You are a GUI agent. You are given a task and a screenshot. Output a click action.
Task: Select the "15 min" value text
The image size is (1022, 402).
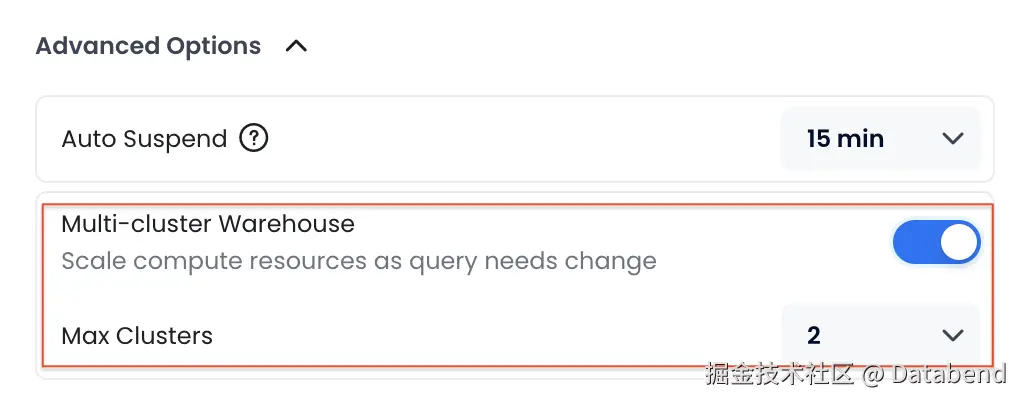coord(845,139)
